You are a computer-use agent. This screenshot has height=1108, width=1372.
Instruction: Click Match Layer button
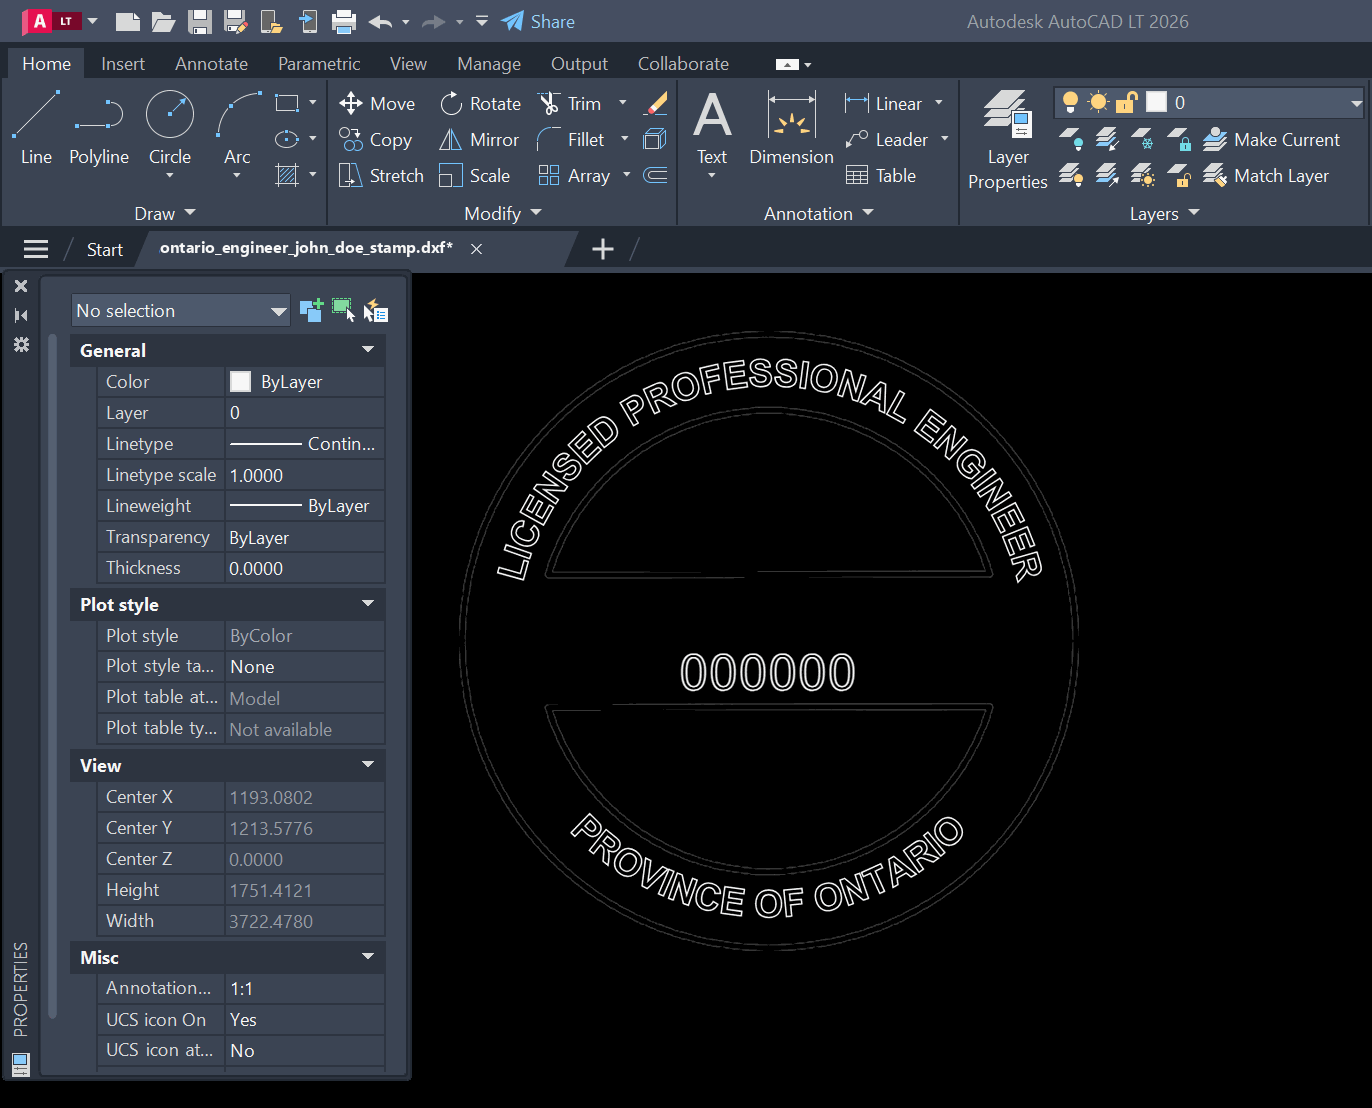pyautogui.click(x=1266, y=176)
